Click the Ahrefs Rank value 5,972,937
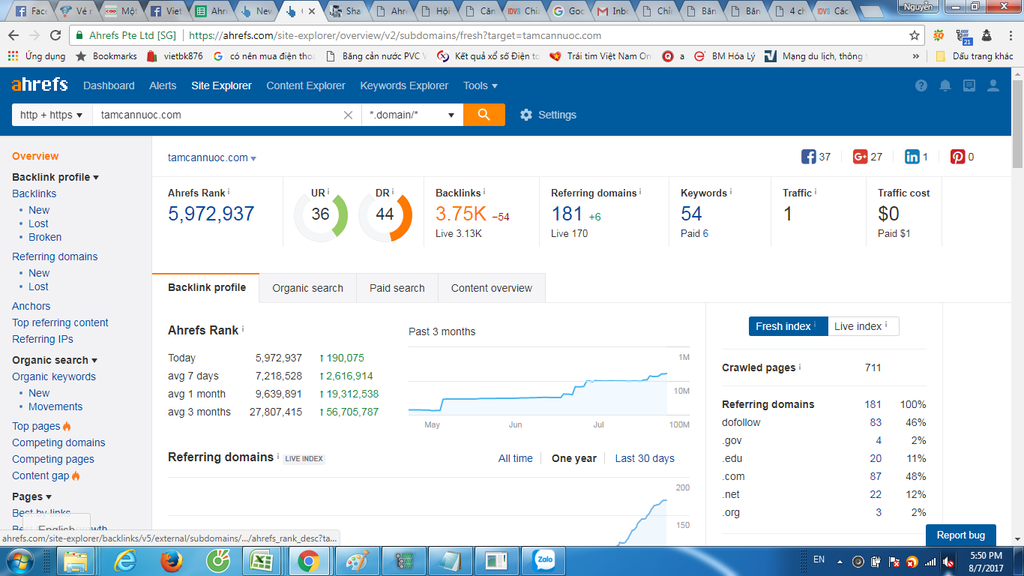Viewport: 1024px width, 576px height. point(211,214)
